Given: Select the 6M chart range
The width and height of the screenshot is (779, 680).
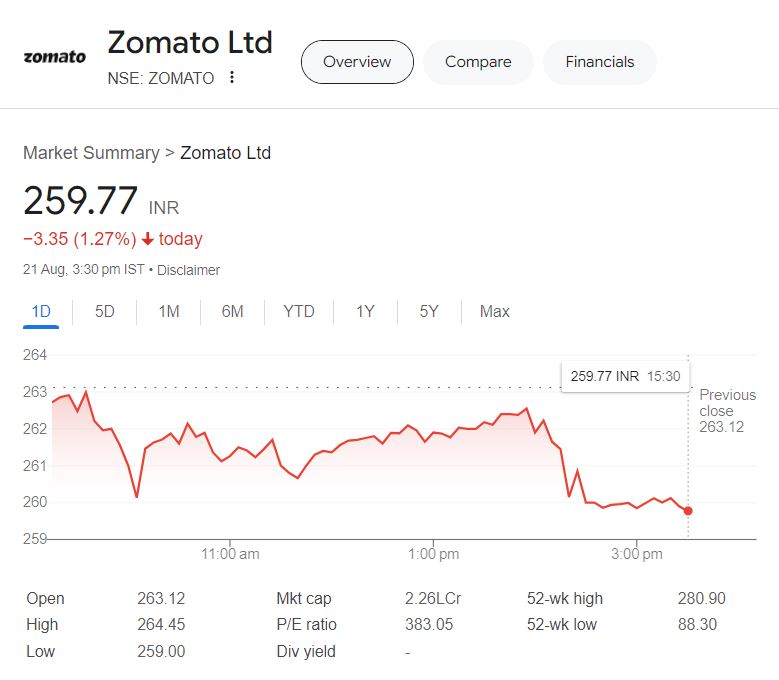Looking at the screenshot, I should point(233,311).
